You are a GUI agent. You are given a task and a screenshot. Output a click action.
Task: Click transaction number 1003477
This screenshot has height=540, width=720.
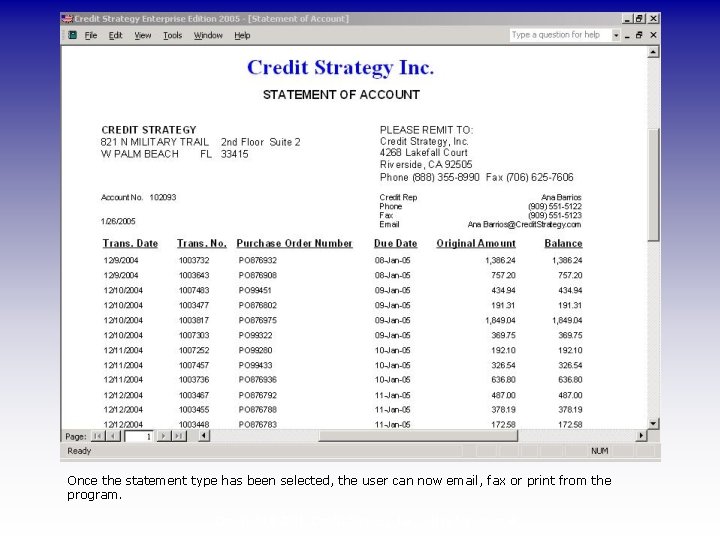(x=194, y=305)
